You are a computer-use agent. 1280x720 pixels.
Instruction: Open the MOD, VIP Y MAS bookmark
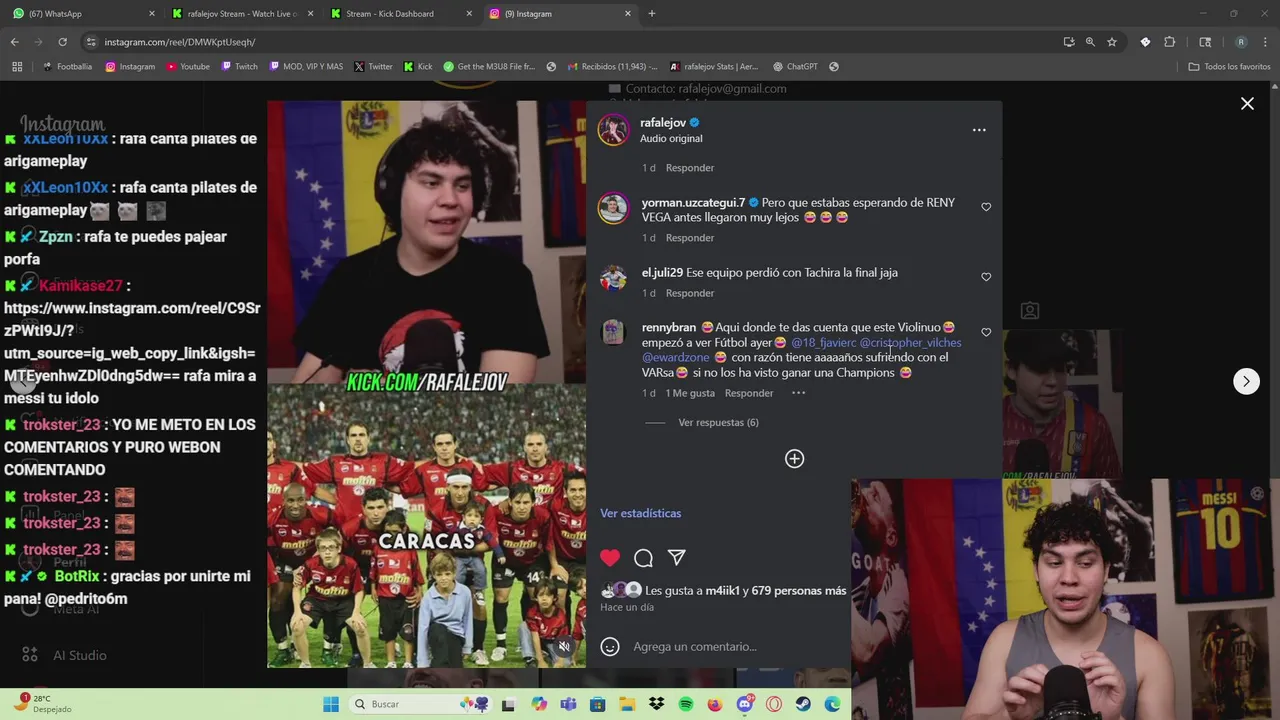(305, 67)
